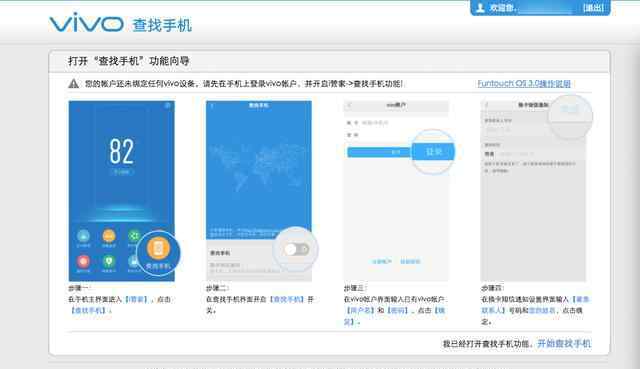Click the yellow round icon in step one phone screen

click(109, 236)
